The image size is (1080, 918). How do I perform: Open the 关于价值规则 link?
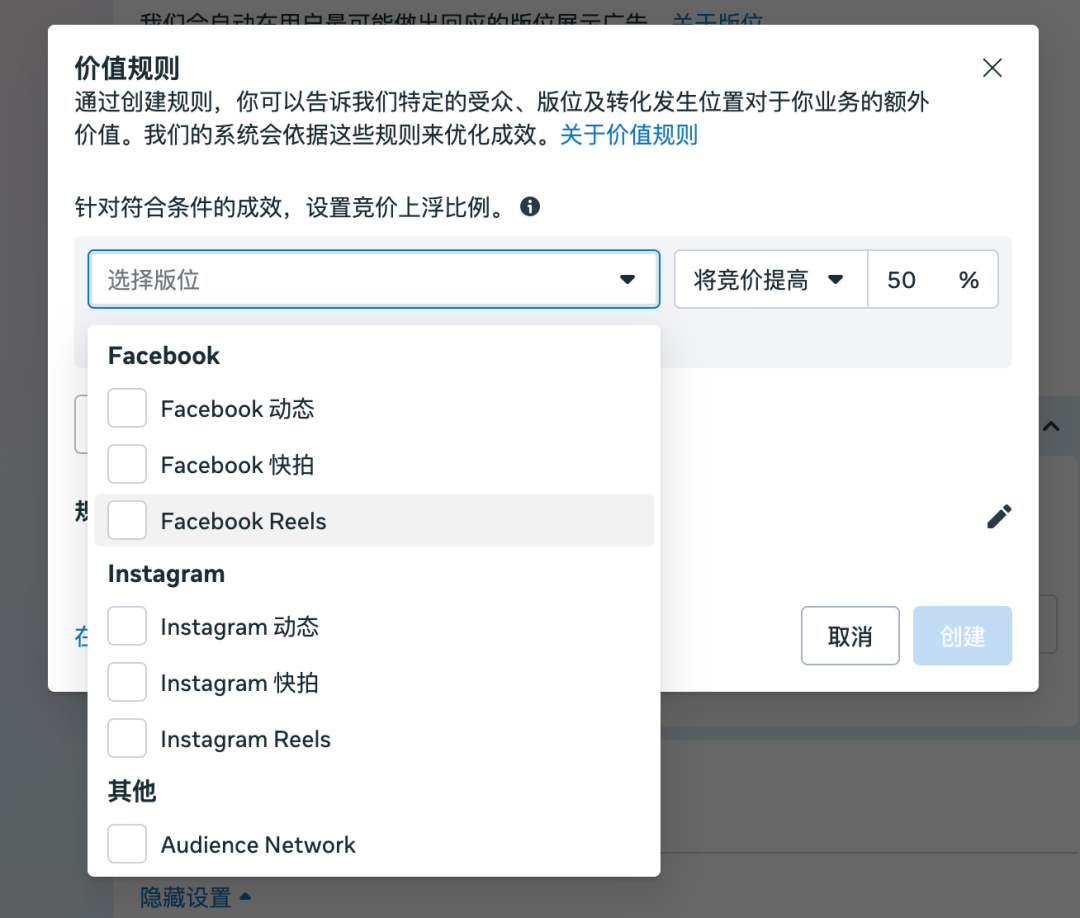click(x=628, y=134)
